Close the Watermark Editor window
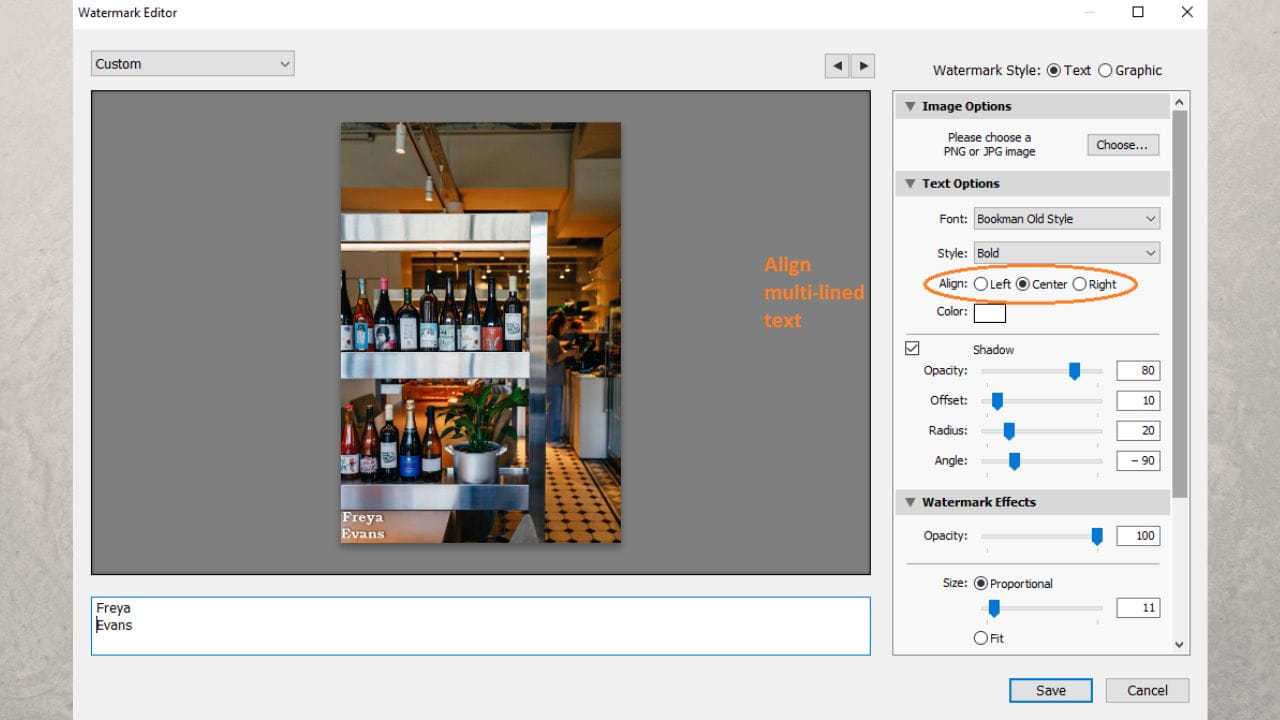1280x720 pixels. click(x=1187, y=12)
